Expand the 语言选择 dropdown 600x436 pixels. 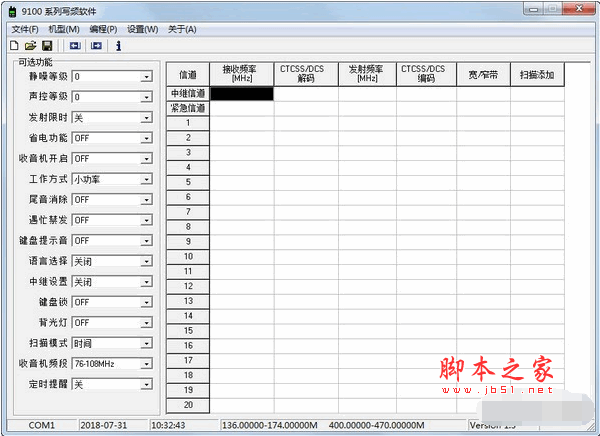(146, 261)
